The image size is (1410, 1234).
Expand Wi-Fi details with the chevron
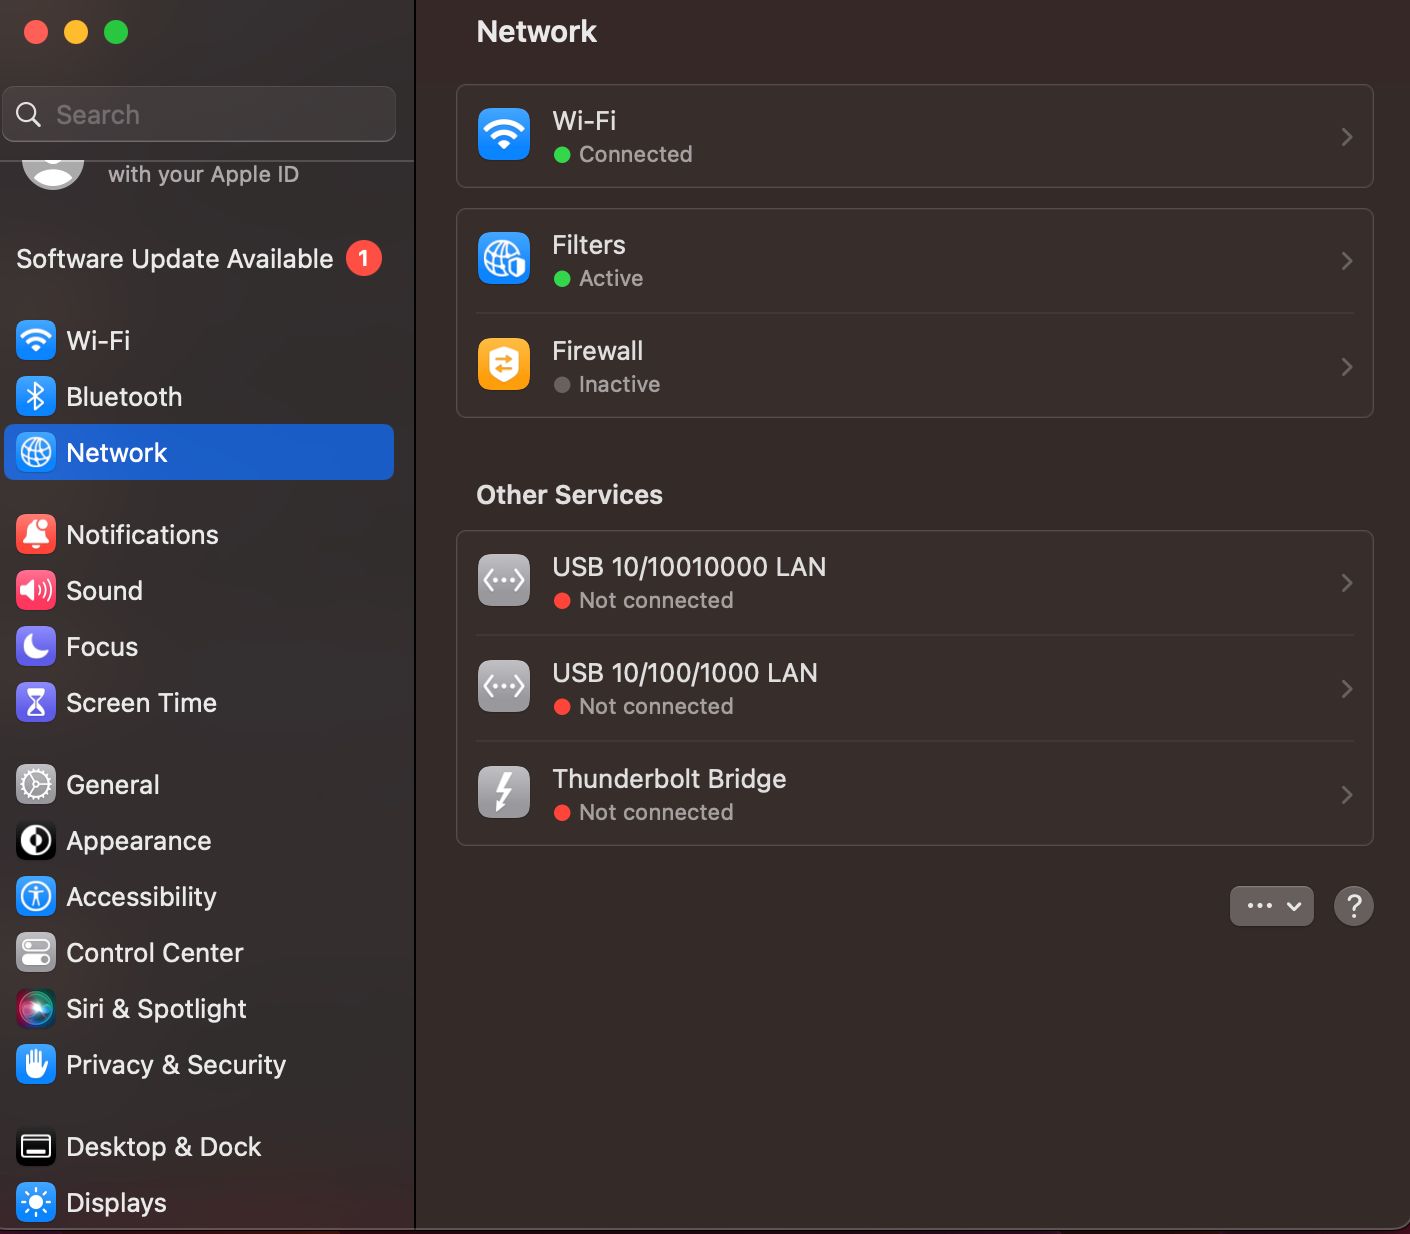1346,137
